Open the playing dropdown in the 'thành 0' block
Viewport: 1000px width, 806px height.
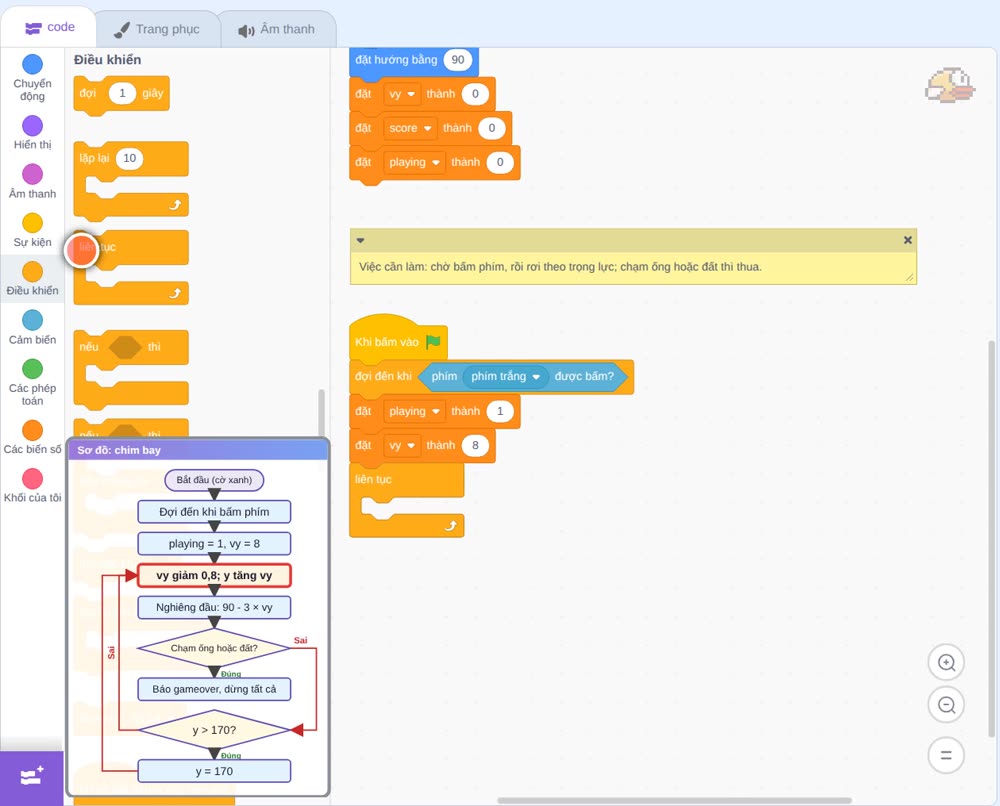[x=414, y=163]
